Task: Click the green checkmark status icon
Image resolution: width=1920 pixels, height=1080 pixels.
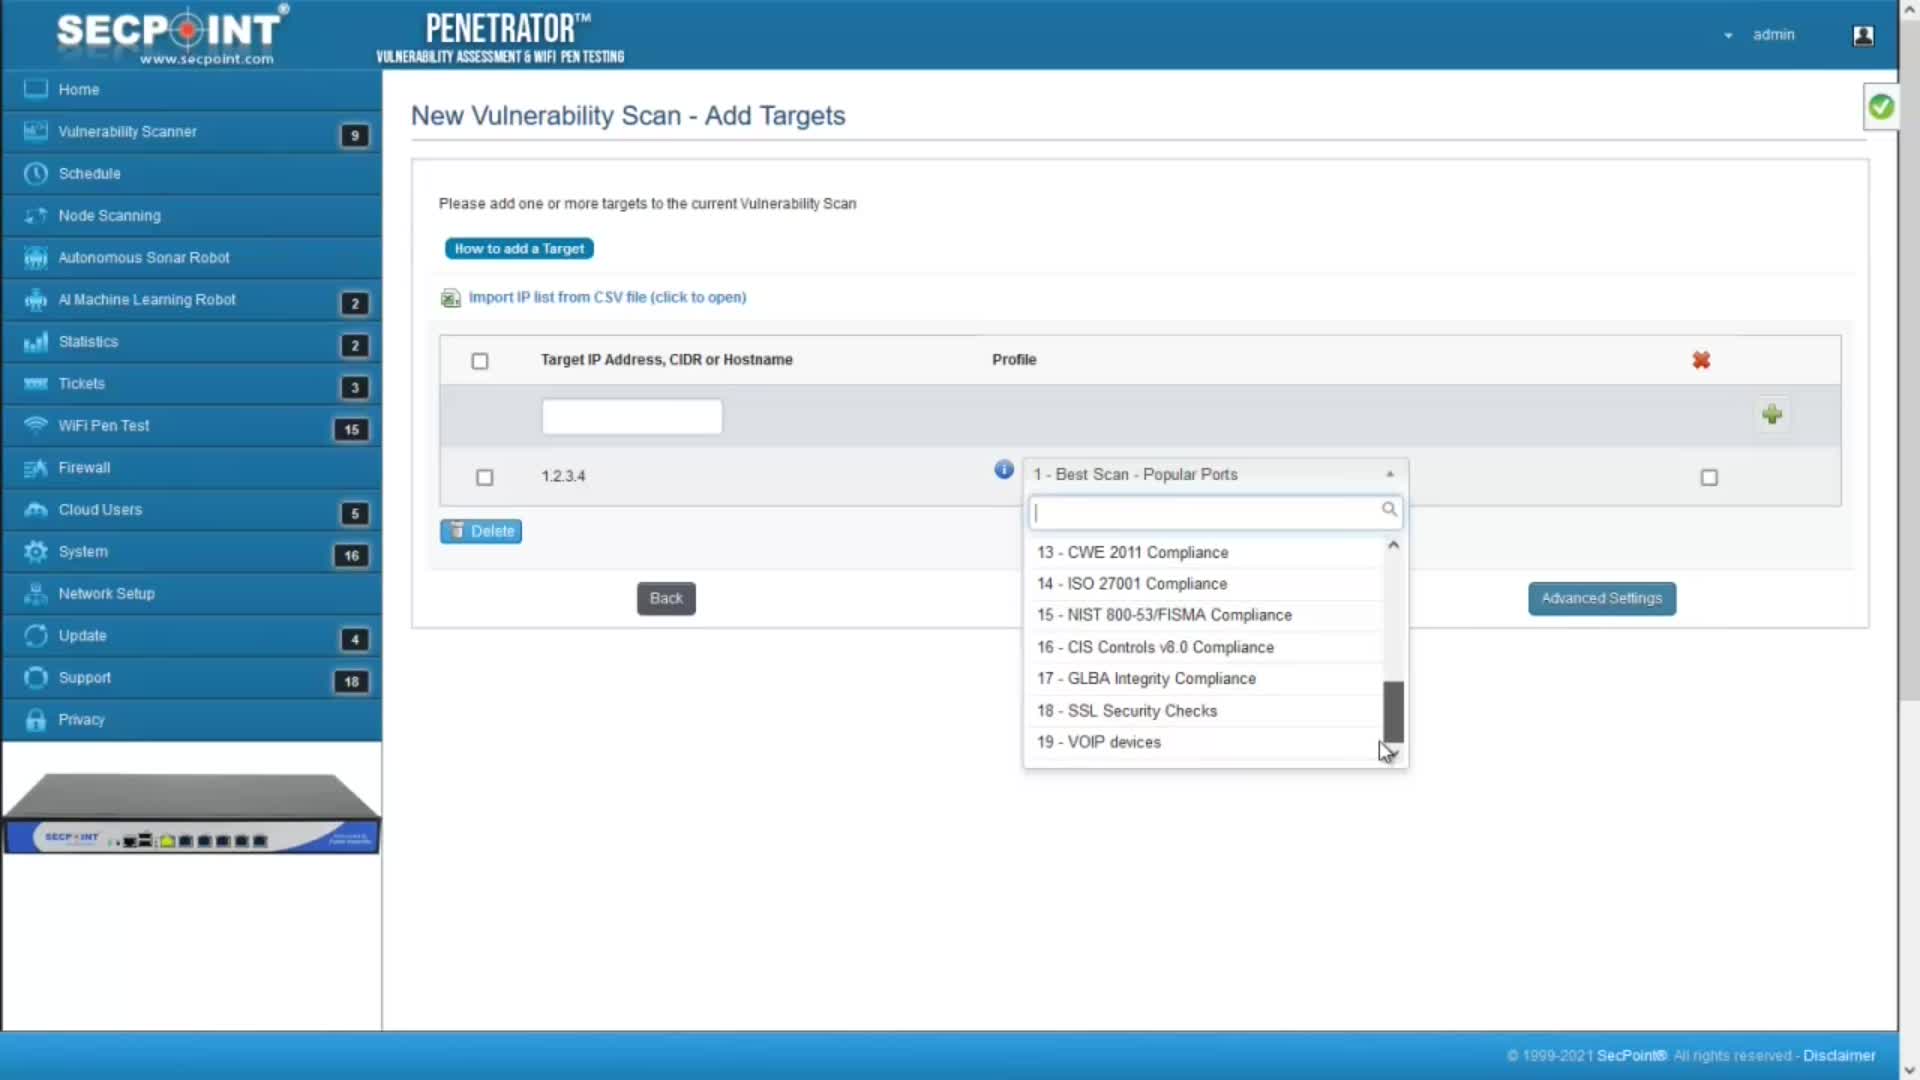Action: point(1881,107)
